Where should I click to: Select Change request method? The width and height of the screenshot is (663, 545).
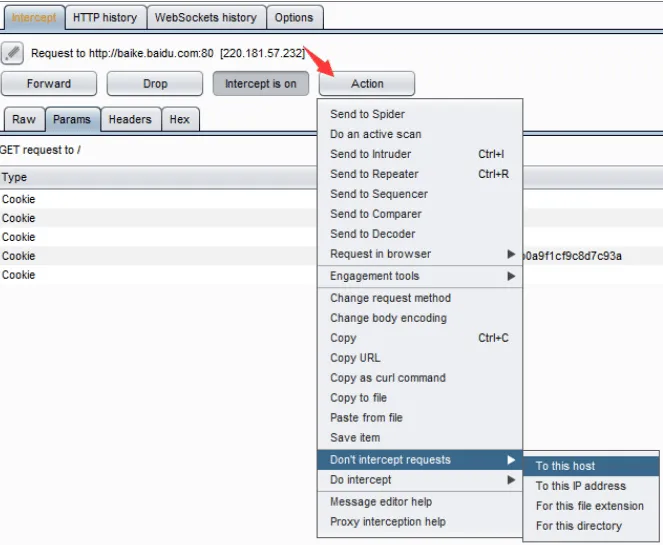[420, 298]
